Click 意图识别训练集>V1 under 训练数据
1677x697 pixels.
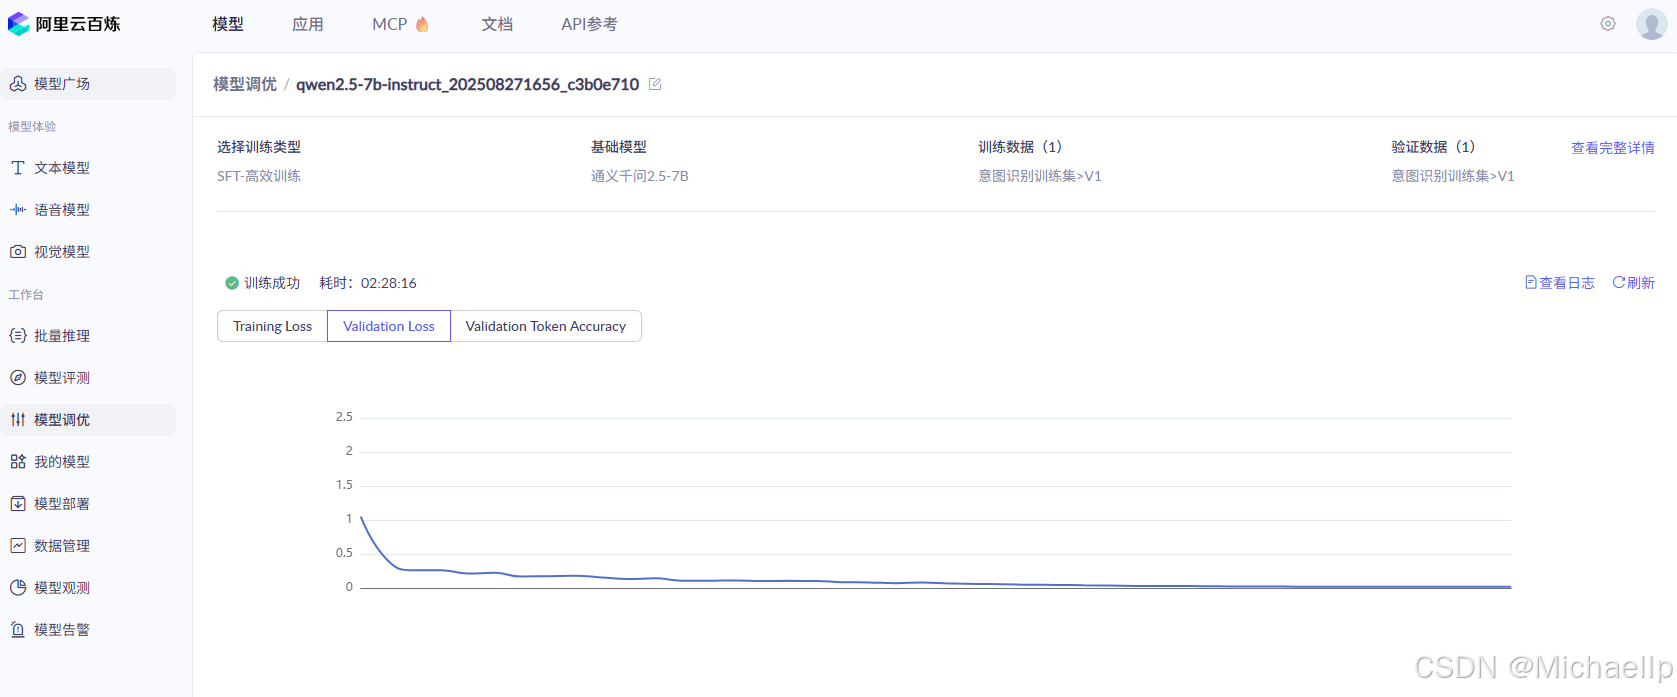click(x=1039, y=176)
